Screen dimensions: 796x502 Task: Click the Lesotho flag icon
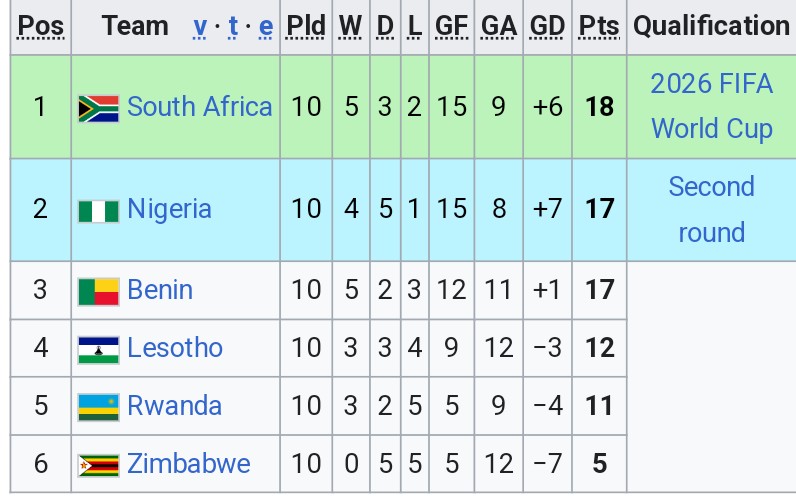pos(98,349)
